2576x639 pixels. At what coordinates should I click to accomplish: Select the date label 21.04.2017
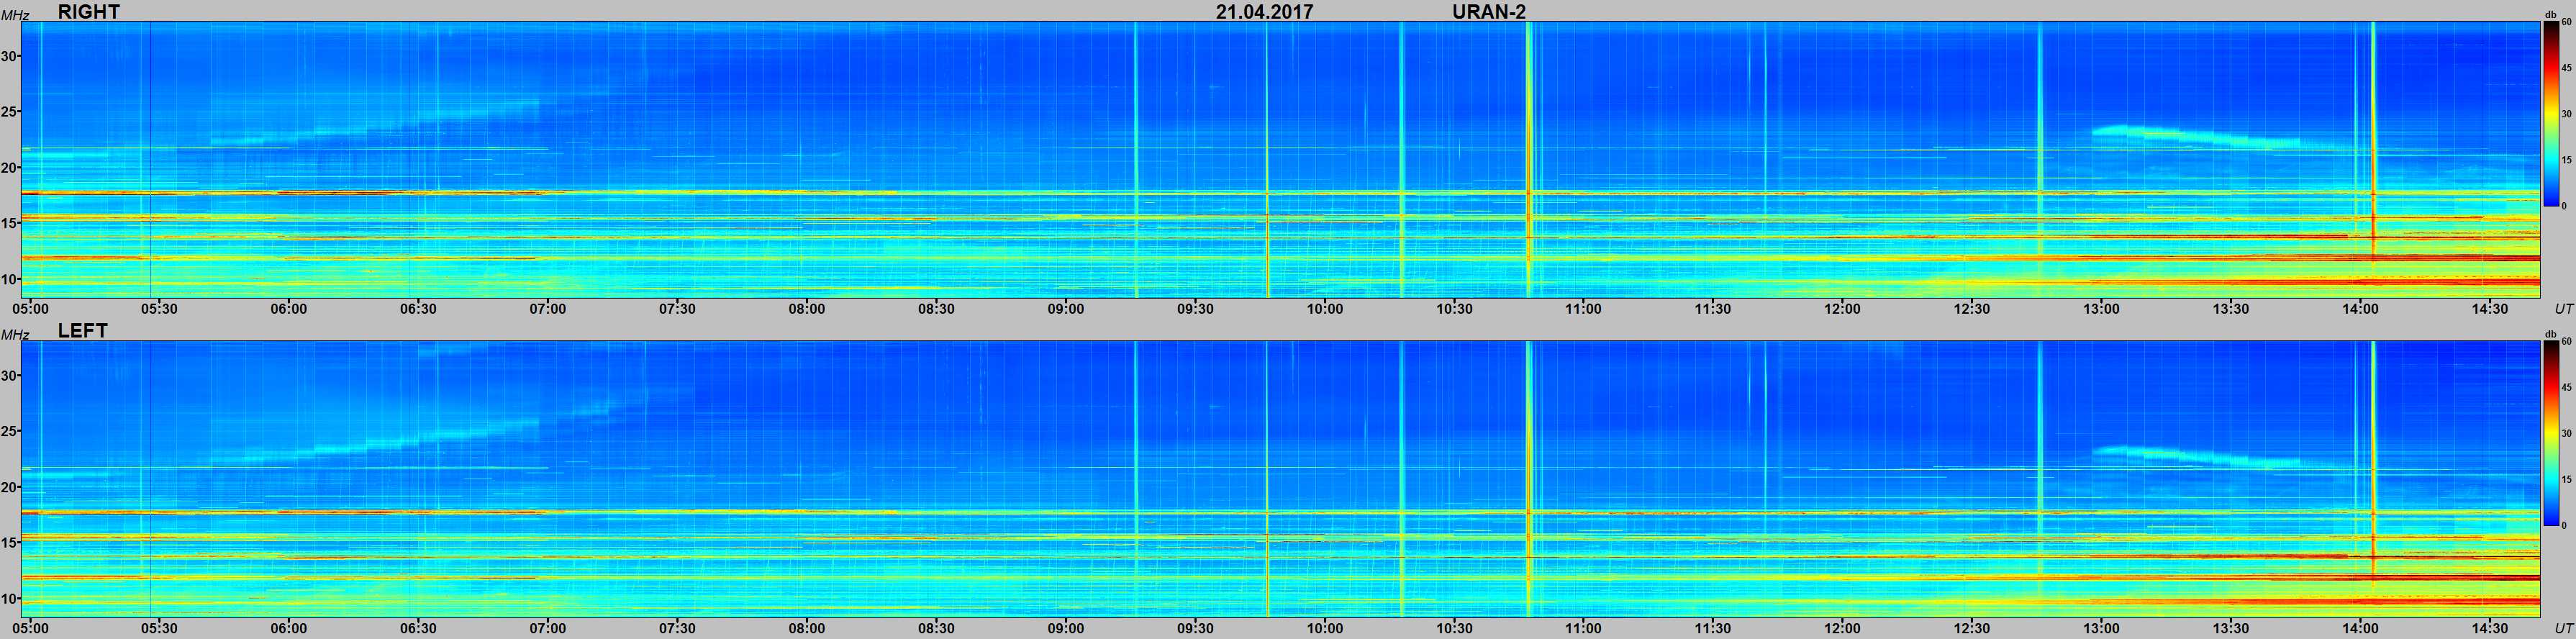1264,12
